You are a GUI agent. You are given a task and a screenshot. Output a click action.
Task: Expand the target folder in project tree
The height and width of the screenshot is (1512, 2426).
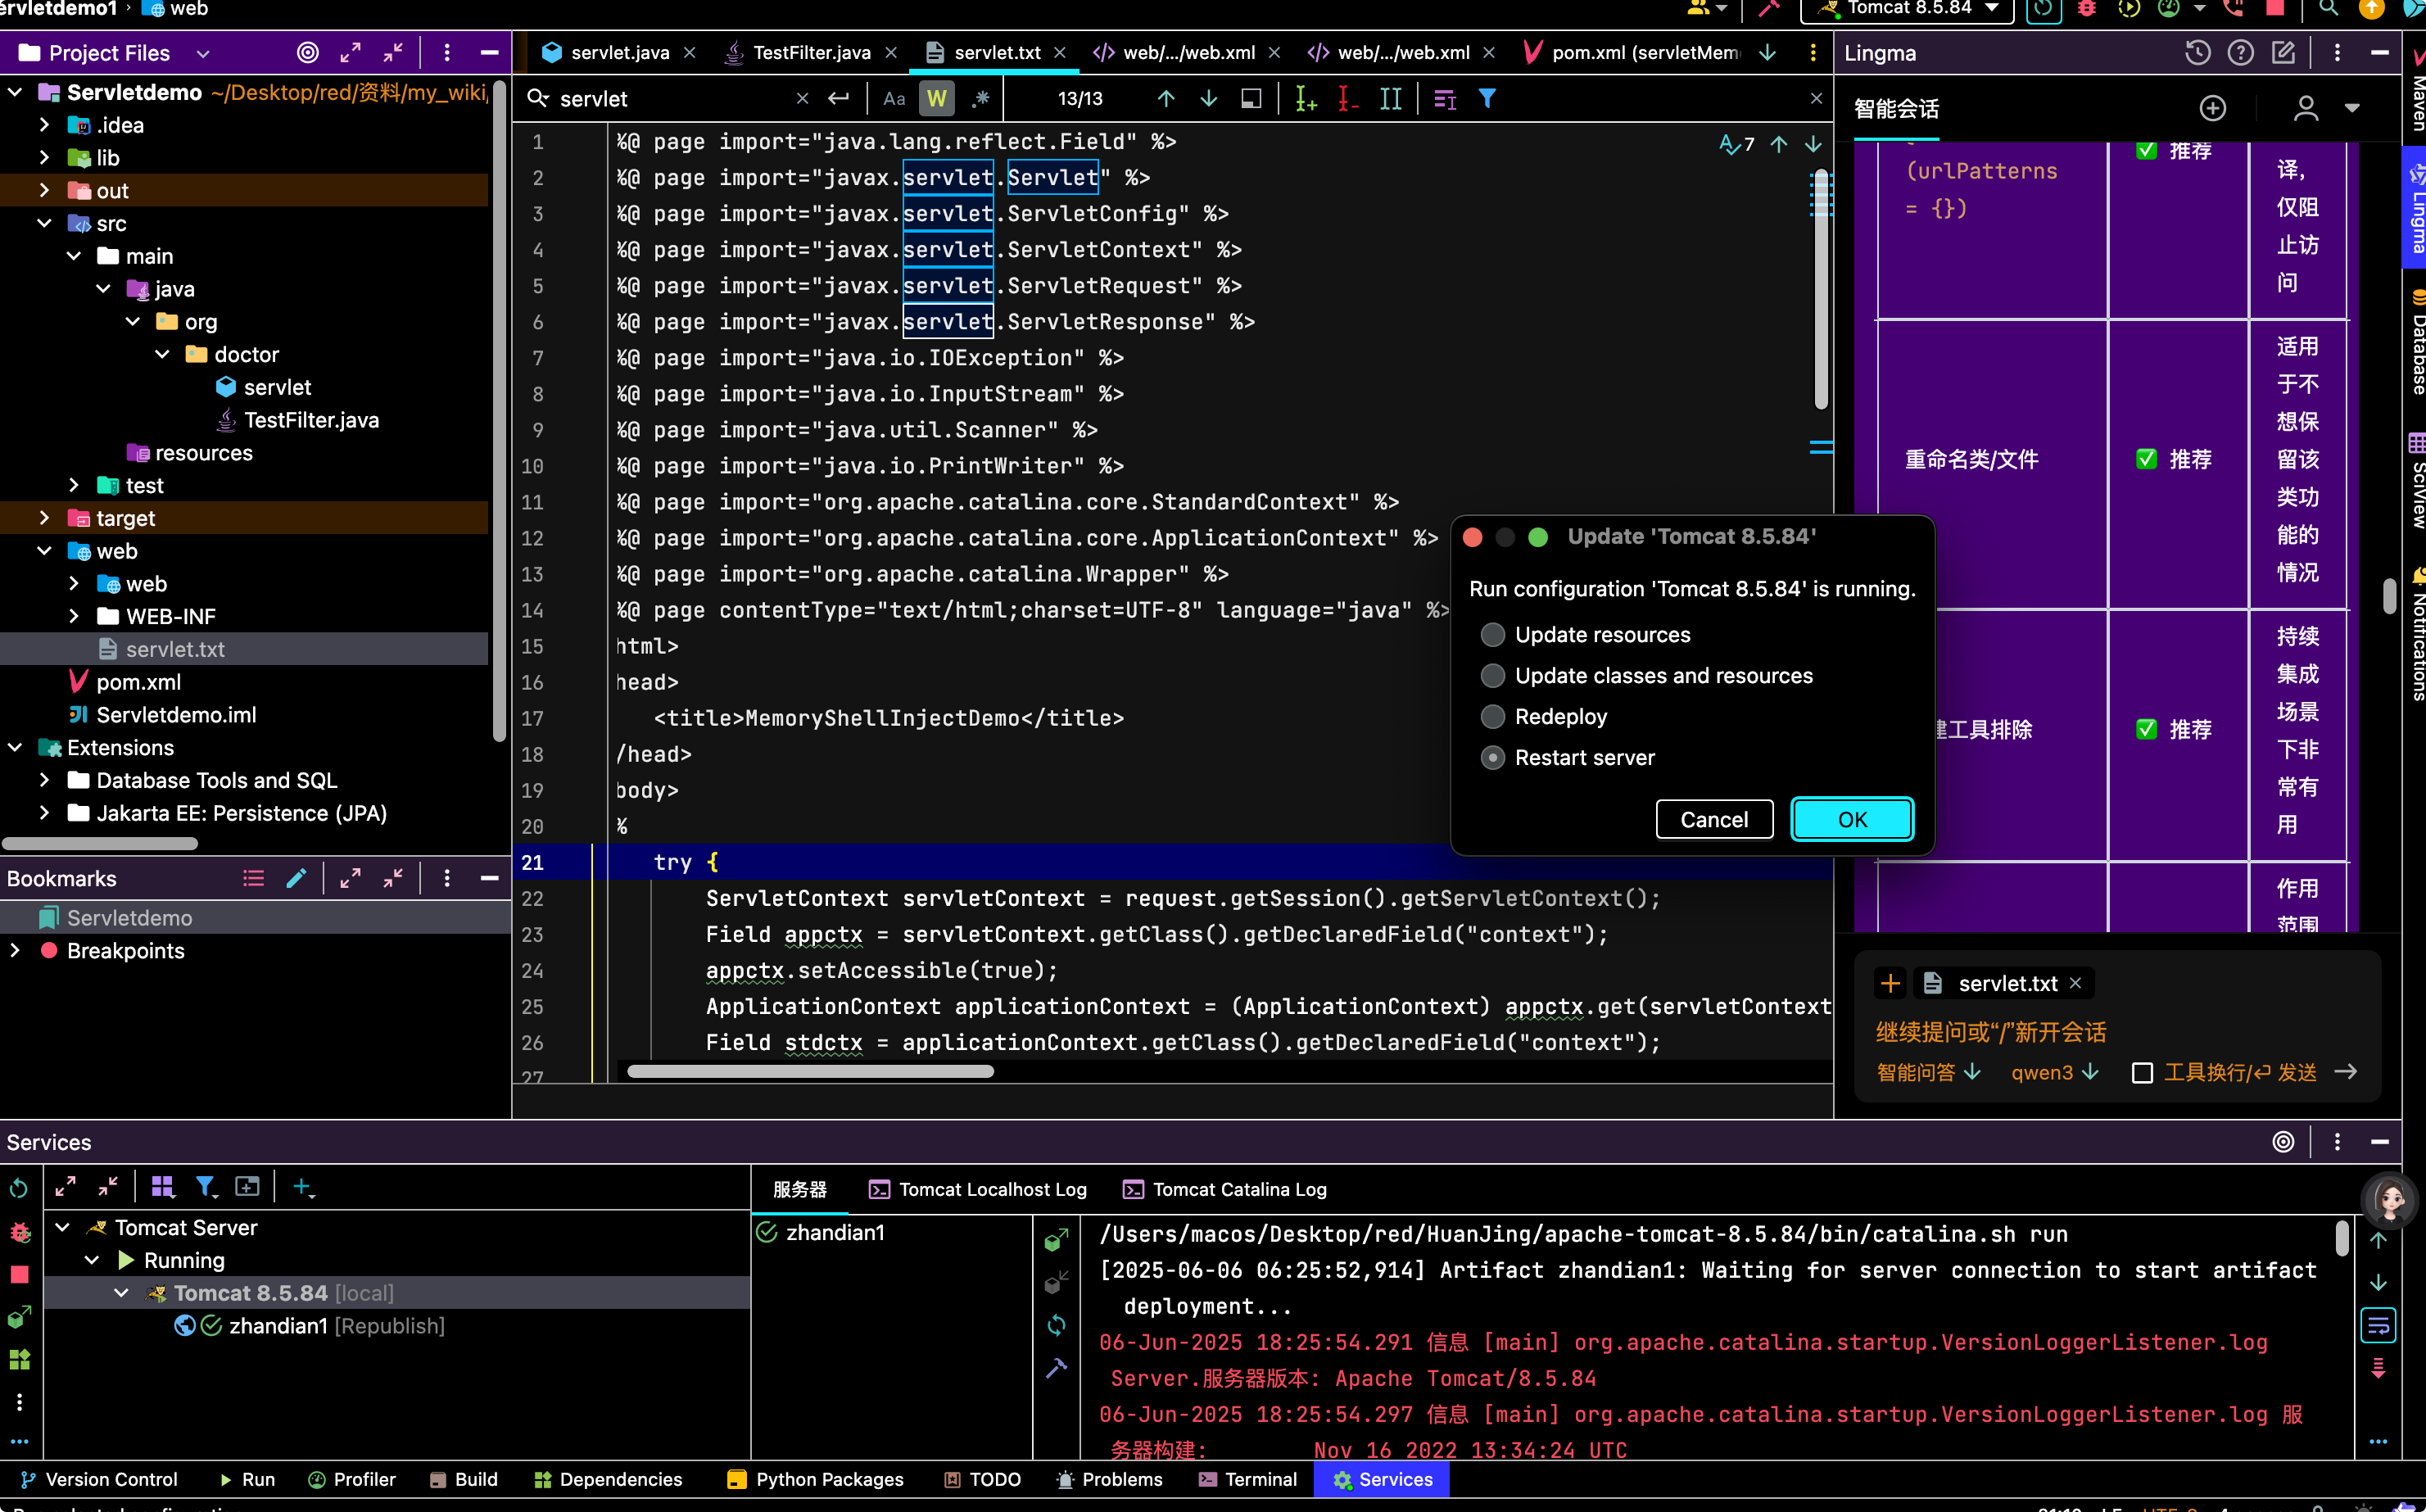click(44, 518)
